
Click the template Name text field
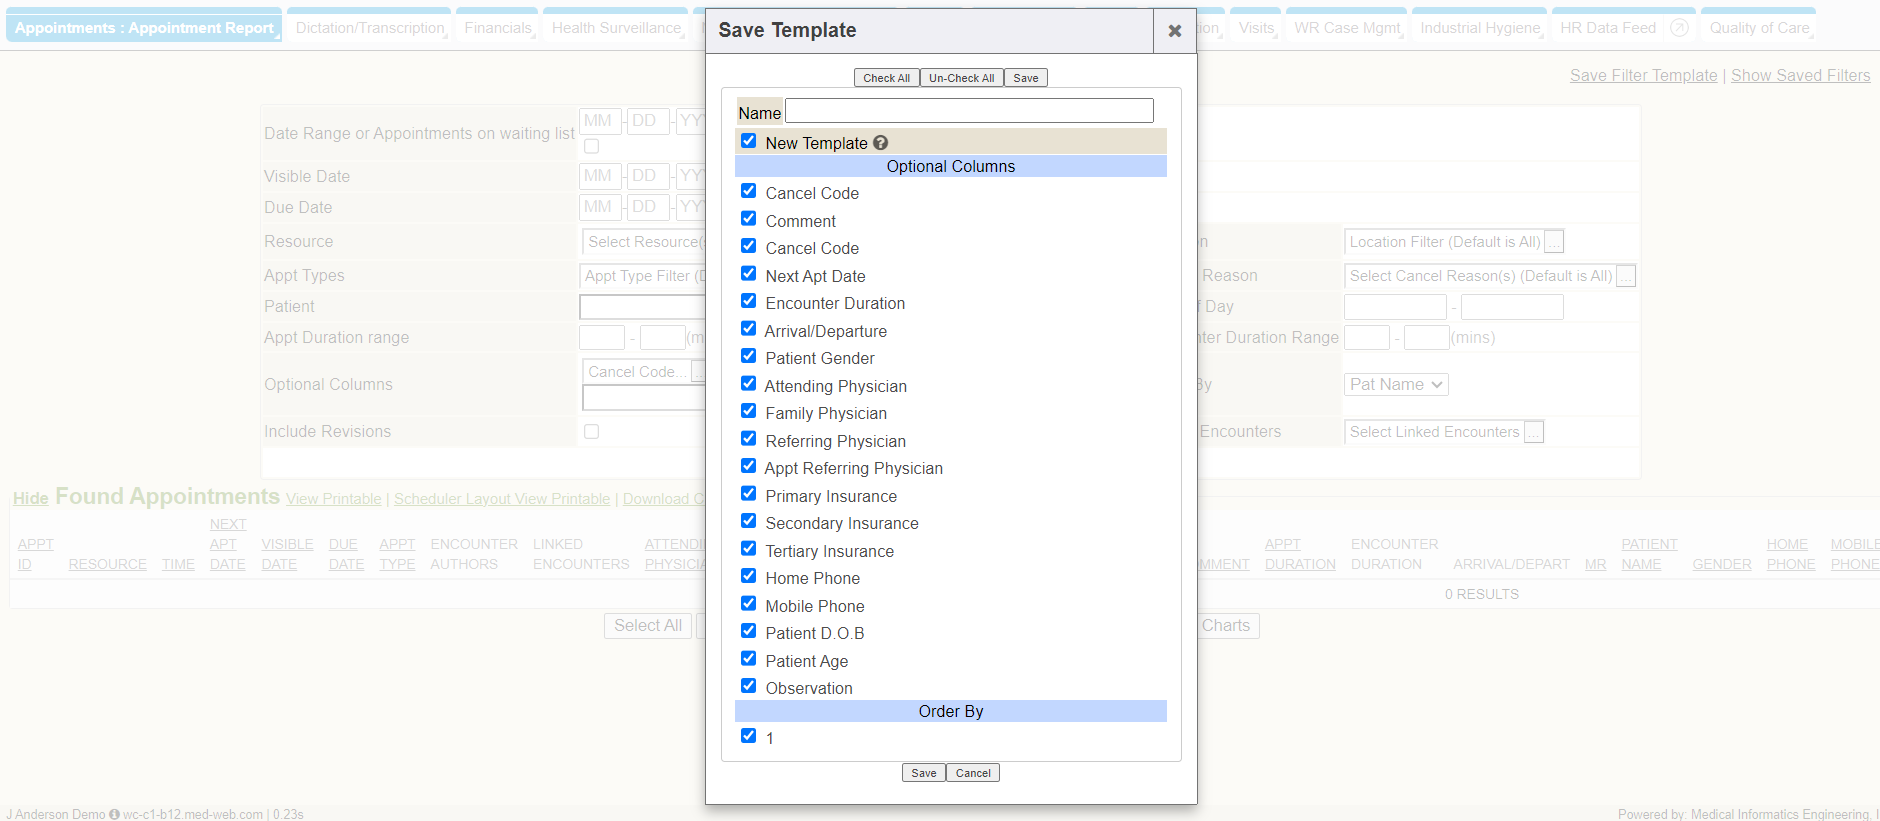(969, 111)
